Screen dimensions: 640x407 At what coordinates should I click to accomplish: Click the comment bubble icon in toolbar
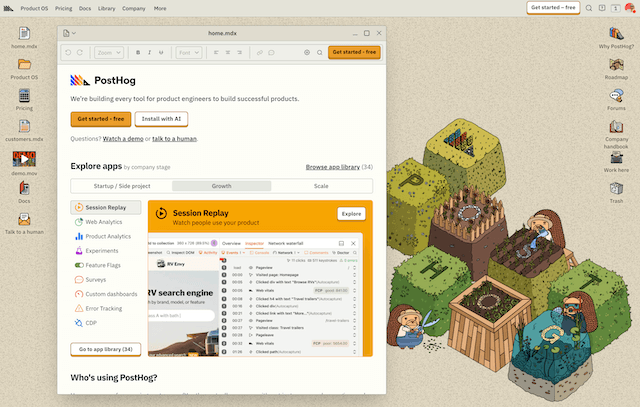(271, 52)
